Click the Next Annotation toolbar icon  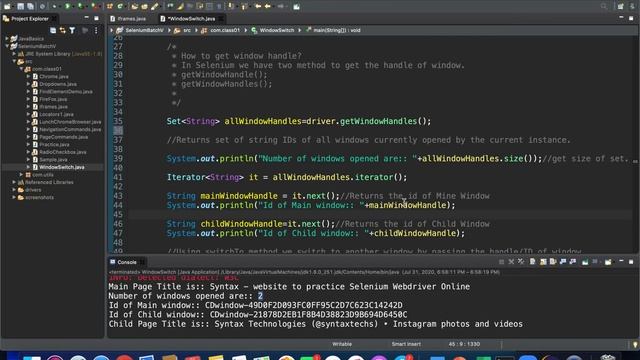231,7
